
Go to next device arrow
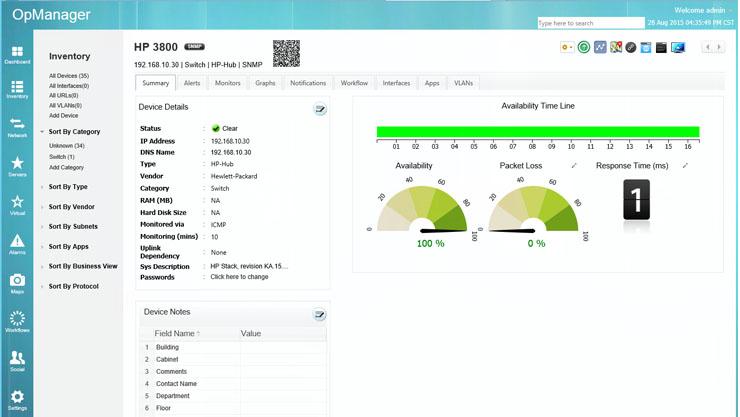point(719,47)
